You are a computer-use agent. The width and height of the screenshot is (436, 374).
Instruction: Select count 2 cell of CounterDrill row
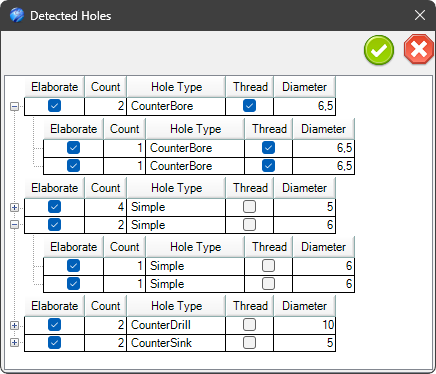click(105, 325)
